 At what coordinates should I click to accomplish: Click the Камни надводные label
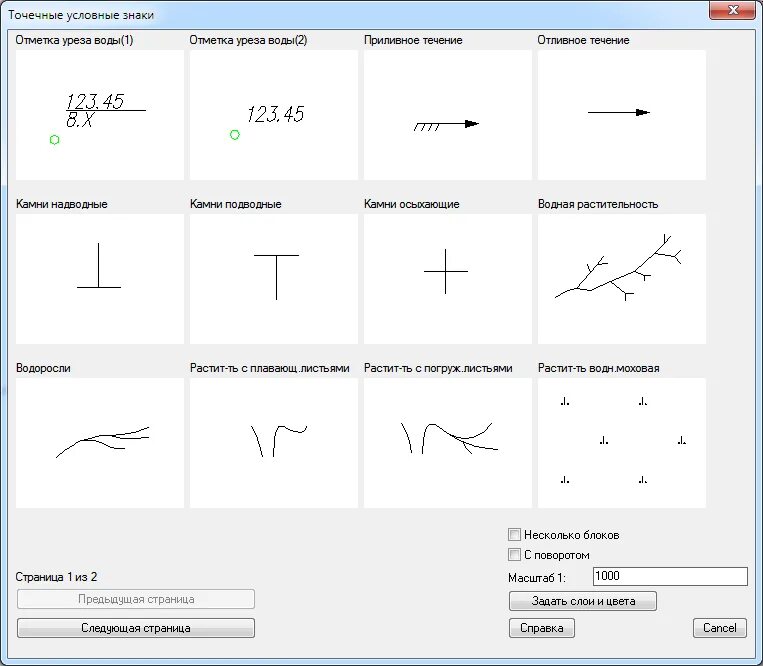tap(62, 204)
